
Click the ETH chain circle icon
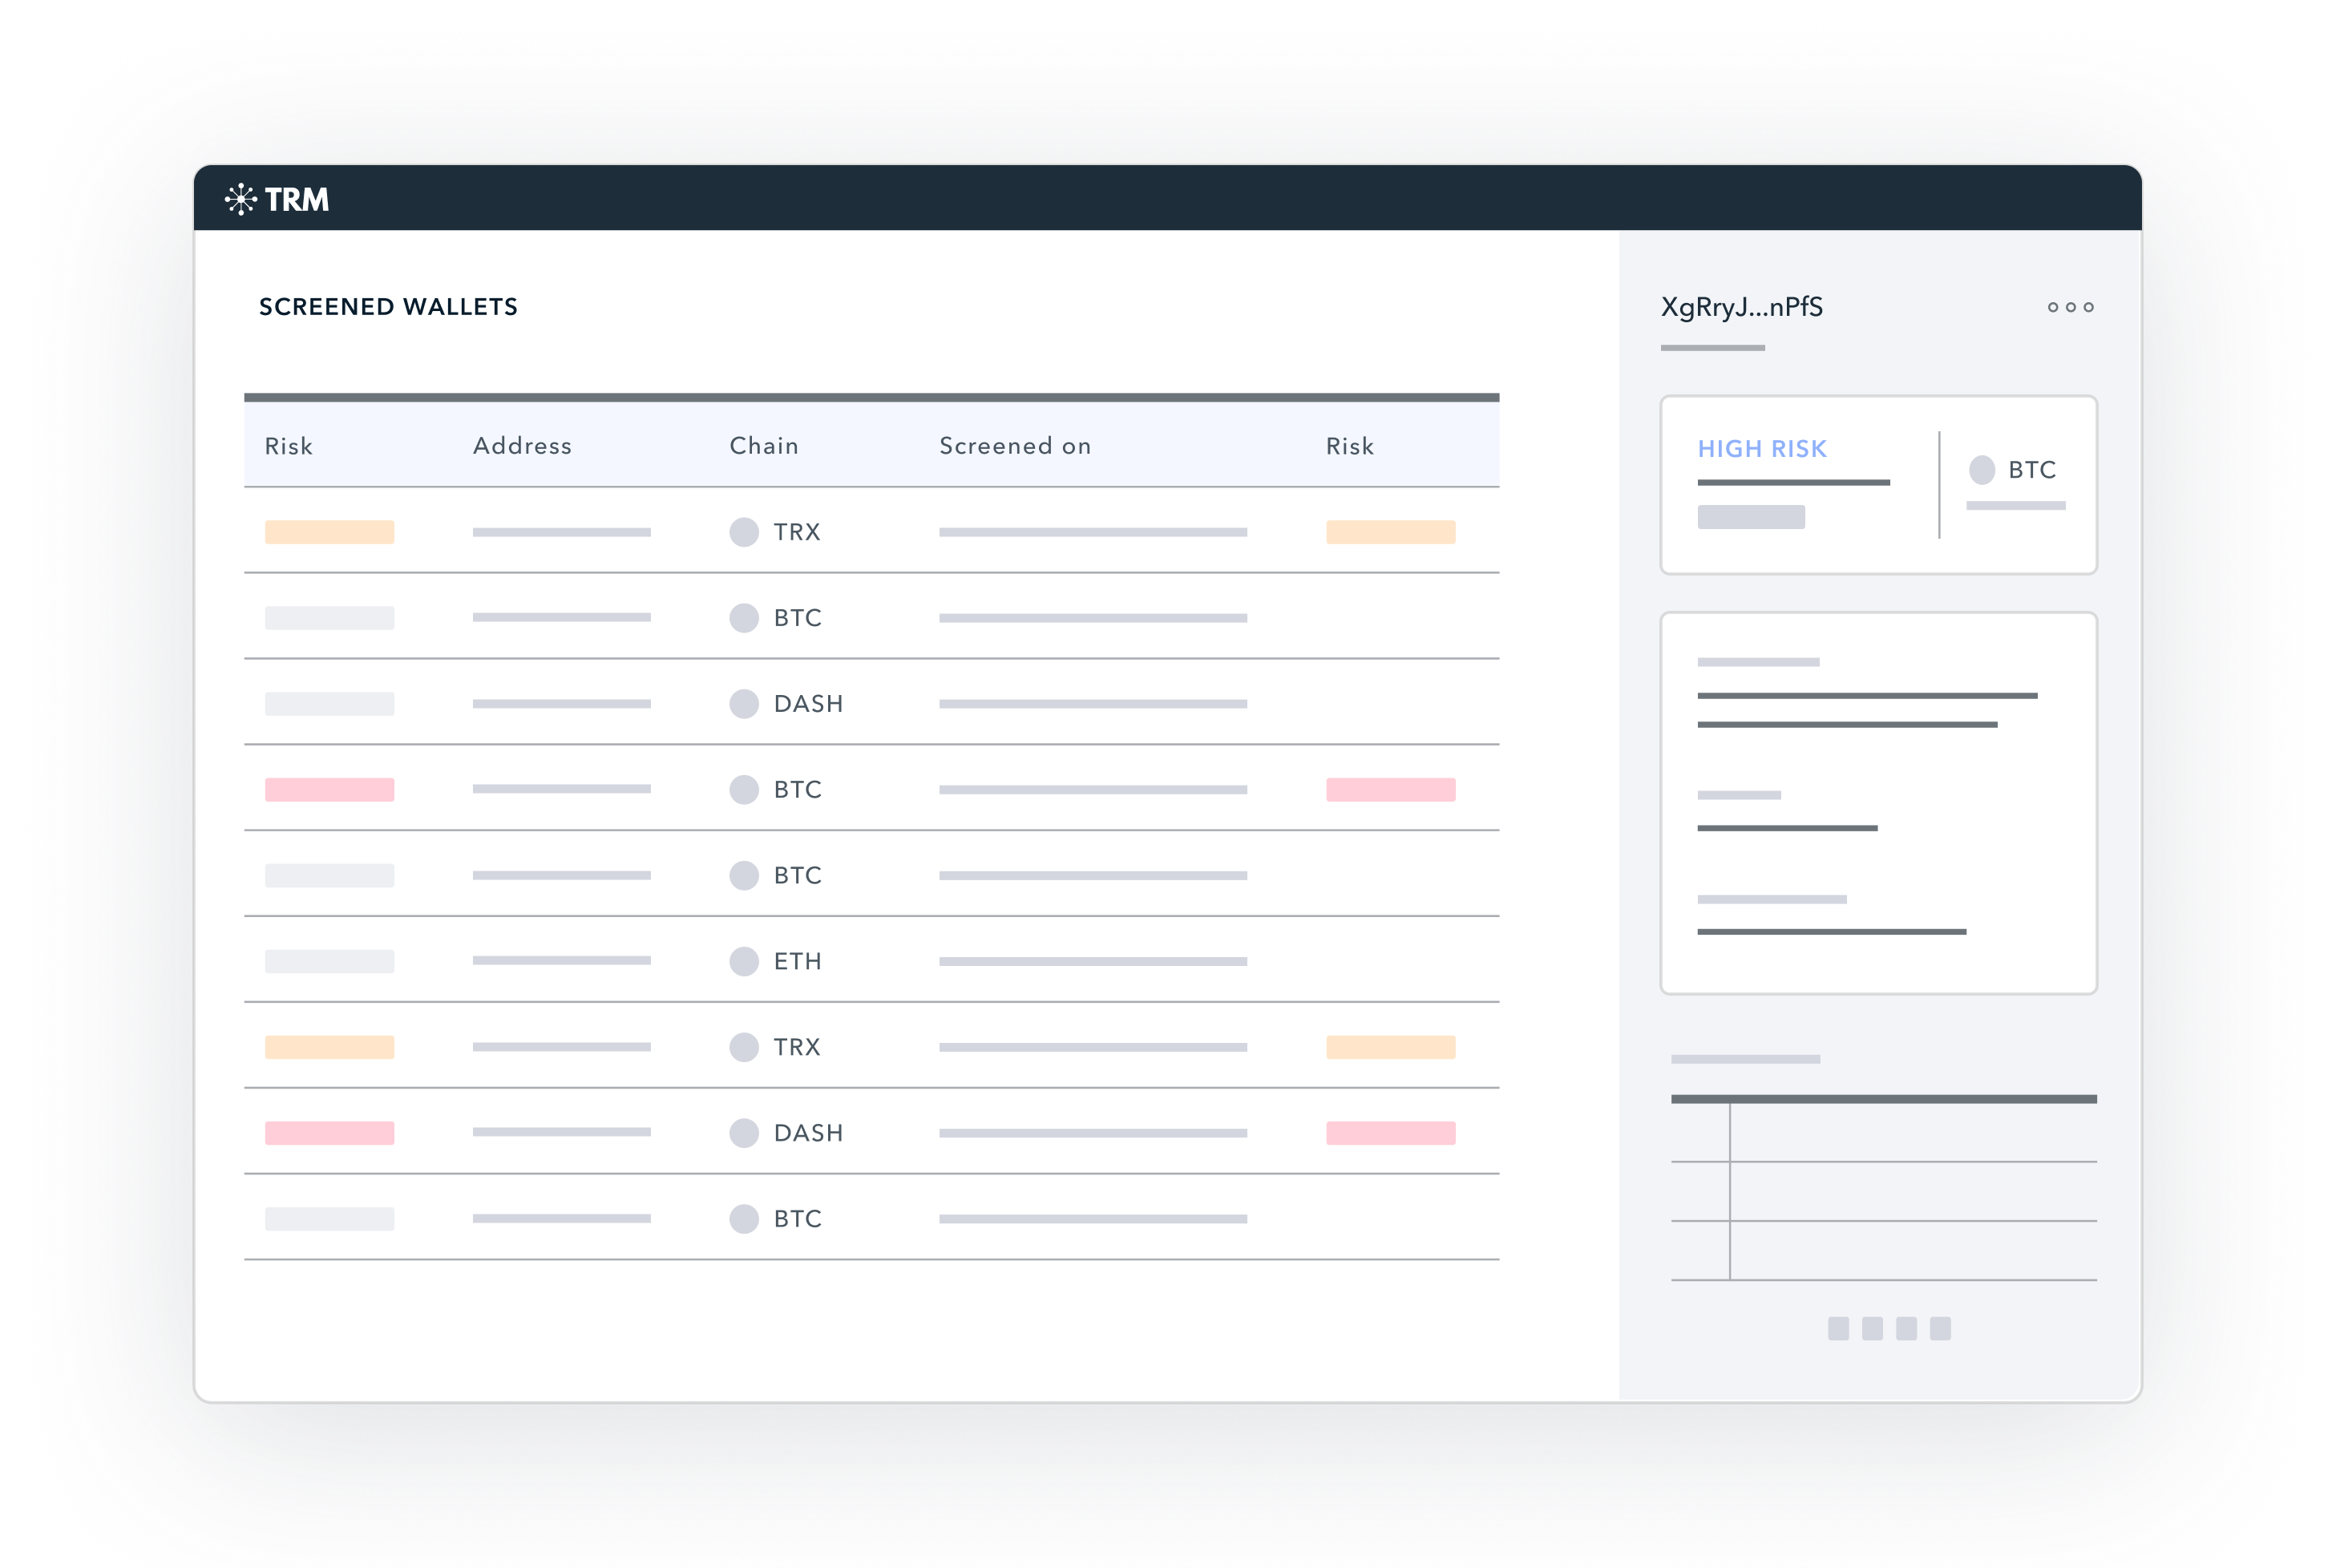click(744, 961)
